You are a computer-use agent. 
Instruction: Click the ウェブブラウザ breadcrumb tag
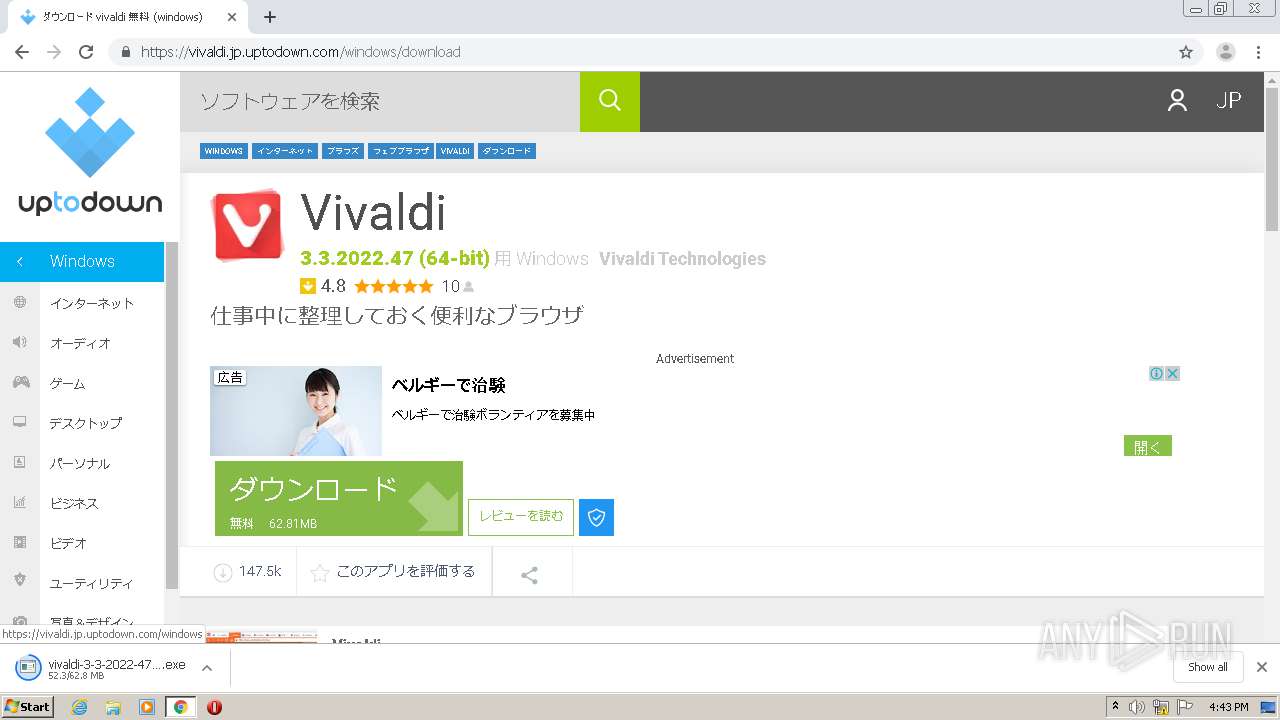pyautogui.click(x=401, y=151)
